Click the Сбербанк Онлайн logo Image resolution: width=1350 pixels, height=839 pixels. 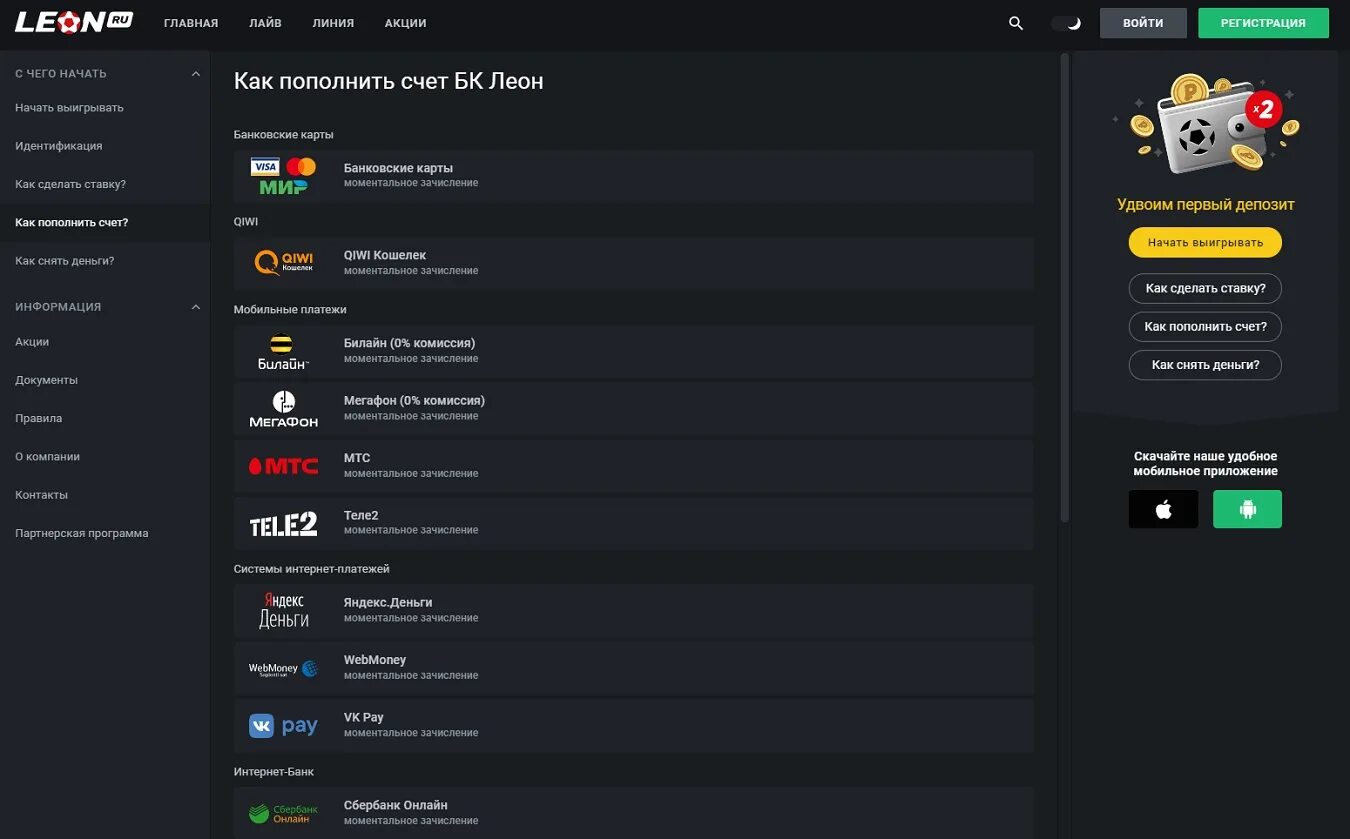coord(283,813)
